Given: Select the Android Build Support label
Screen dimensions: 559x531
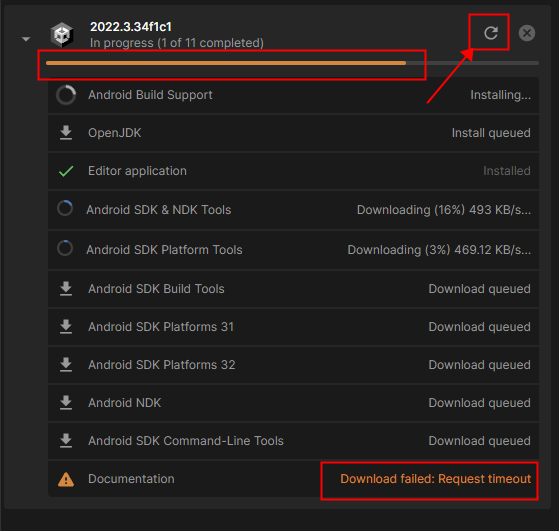Looking at the screenshot, I should click(150, 95).
